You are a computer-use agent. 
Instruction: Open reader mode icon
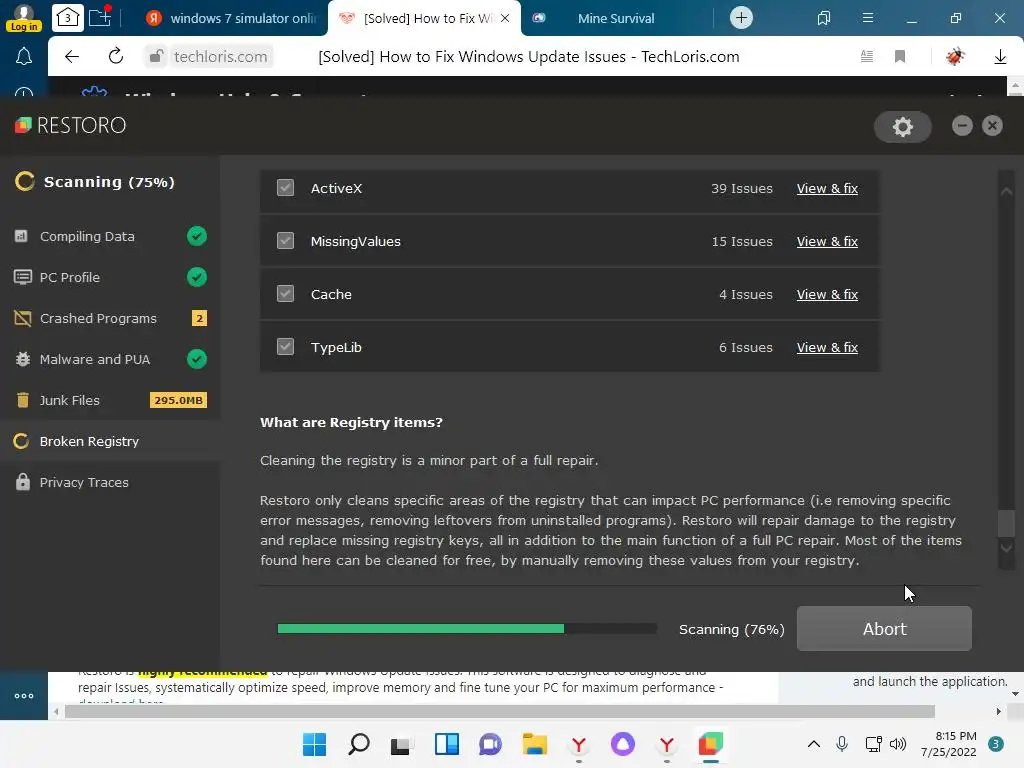tap(867, 57)
